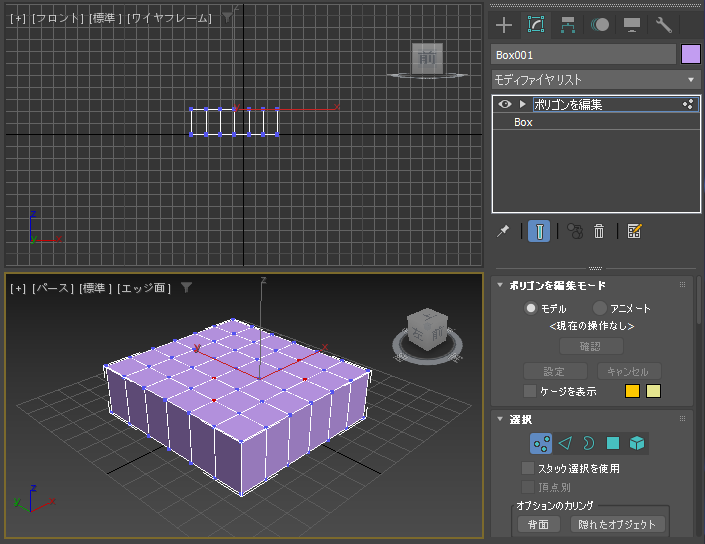Open the Configure Modifier Sets icon
This screenshot has width=705, height=544.
point(634,231)
